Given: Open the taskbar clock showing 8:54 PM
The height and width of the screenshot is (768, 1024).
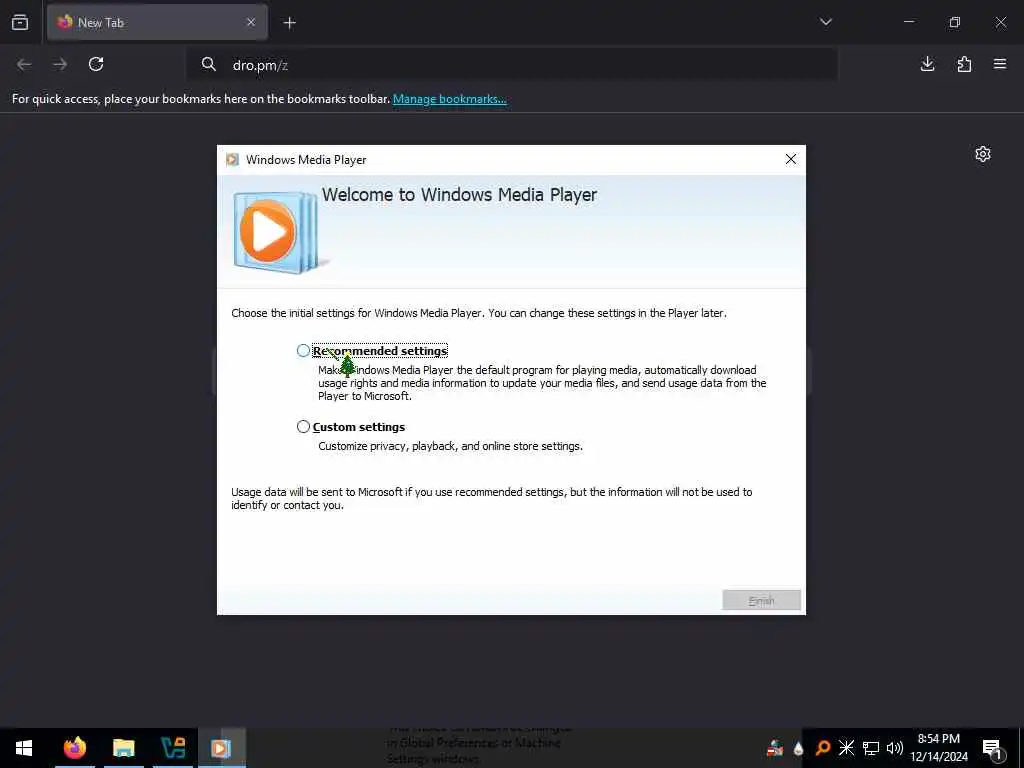Looking at the screenshot, I should tap(939, 748).
